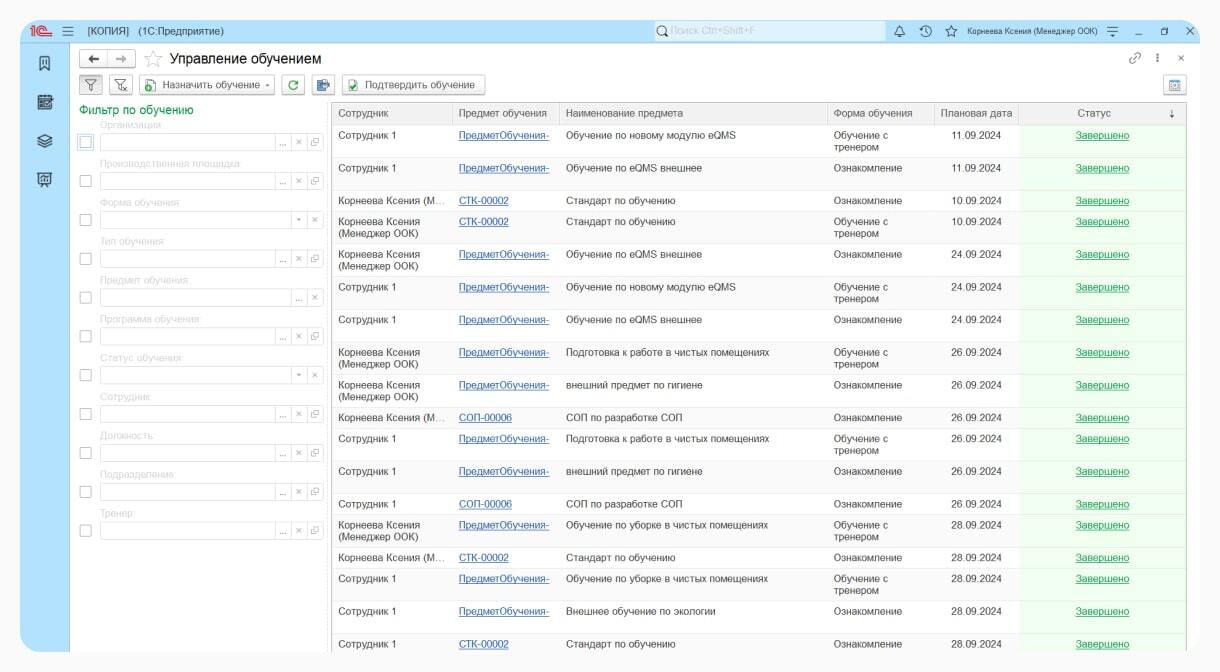This screenshot has height=672, width=1220.
Task: Open the main hamburger menu
Action: (x=68, y=31)
